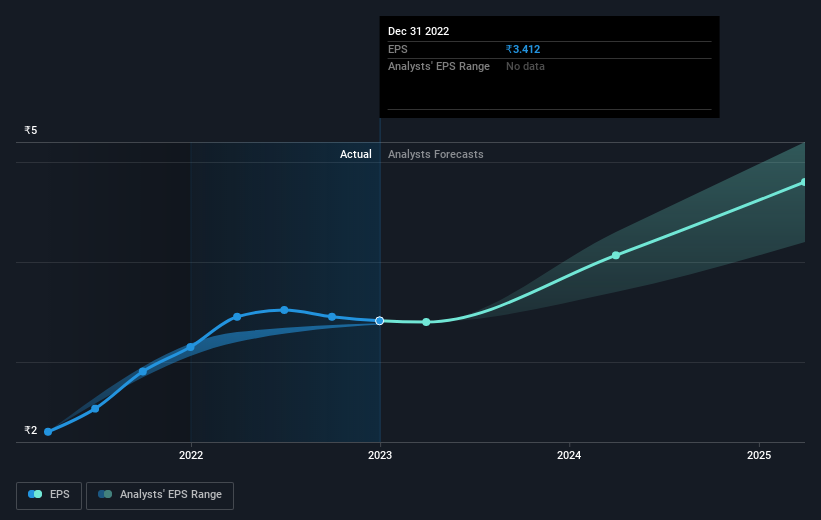Click the EPS row label in tooltip

(397, 49)
